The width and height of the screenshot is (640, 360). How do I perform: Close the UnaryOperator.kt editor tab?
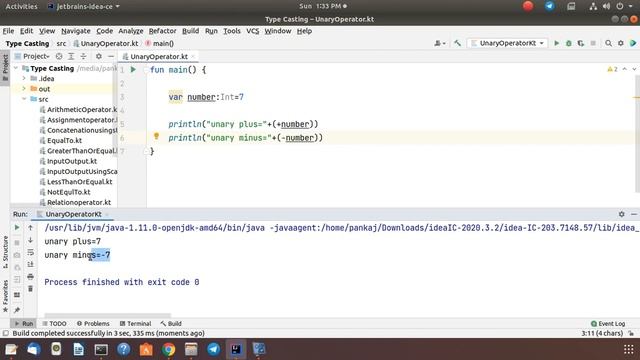(x=193, y=57)
